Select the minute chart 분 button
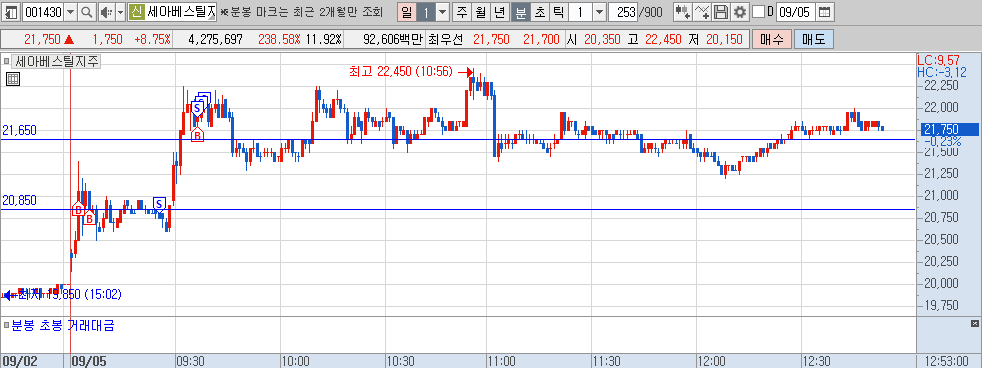982x368 pixels. point(520,11)
